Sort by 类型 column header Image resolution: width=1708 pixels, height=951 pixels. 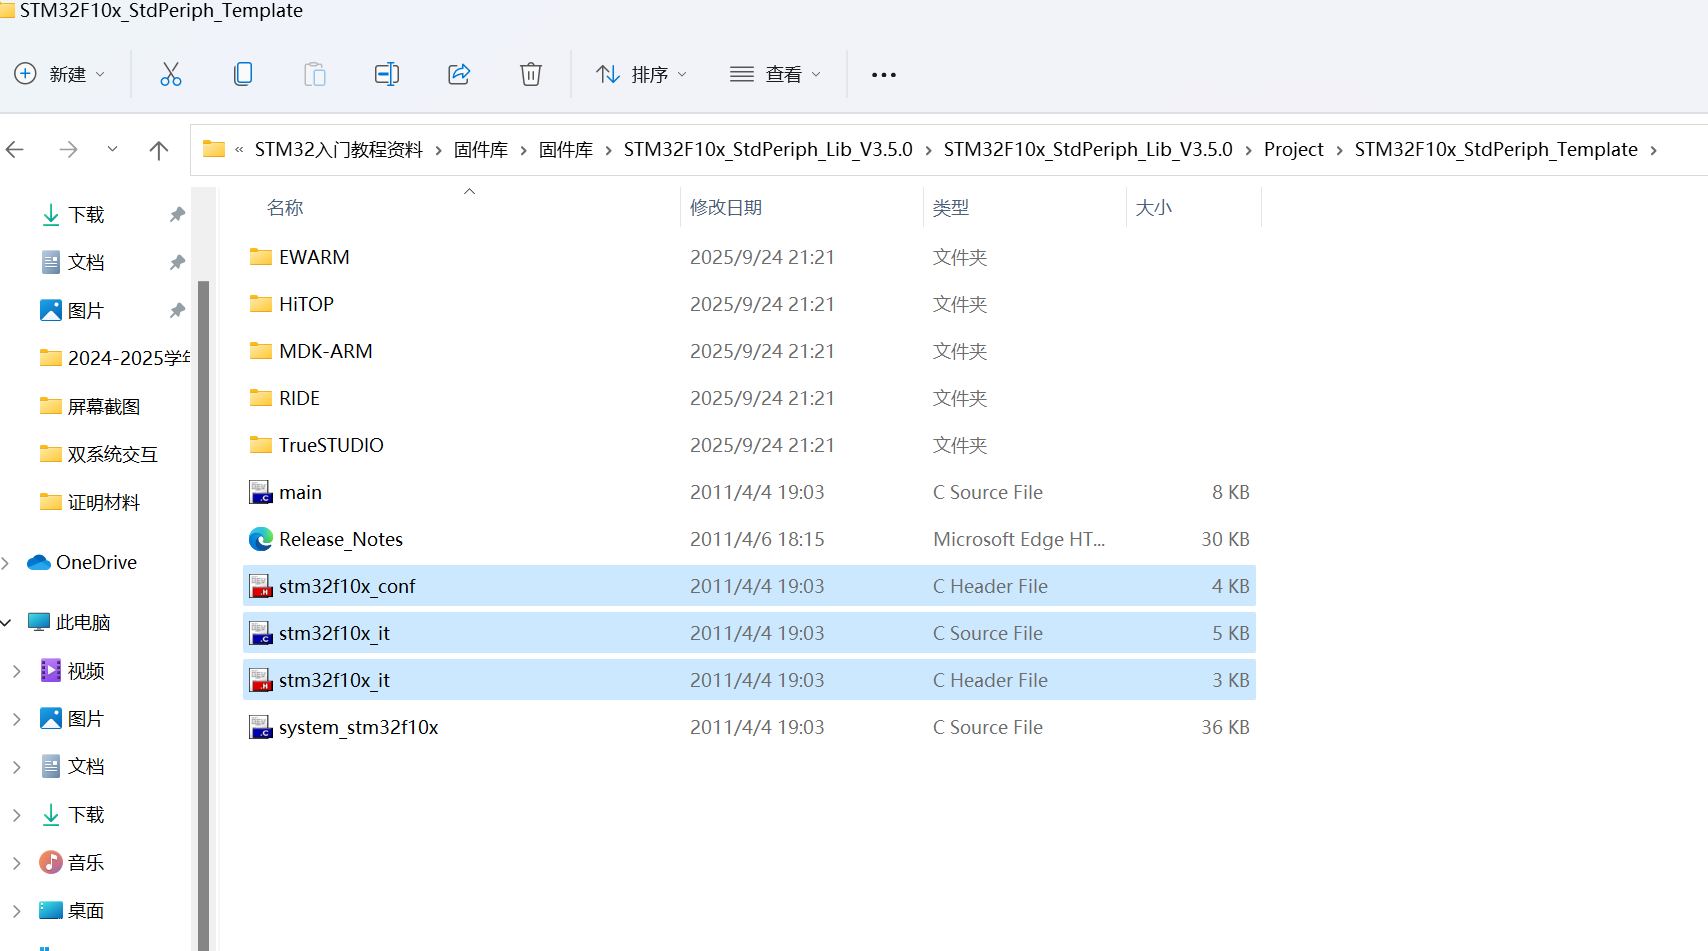point(951,207)
